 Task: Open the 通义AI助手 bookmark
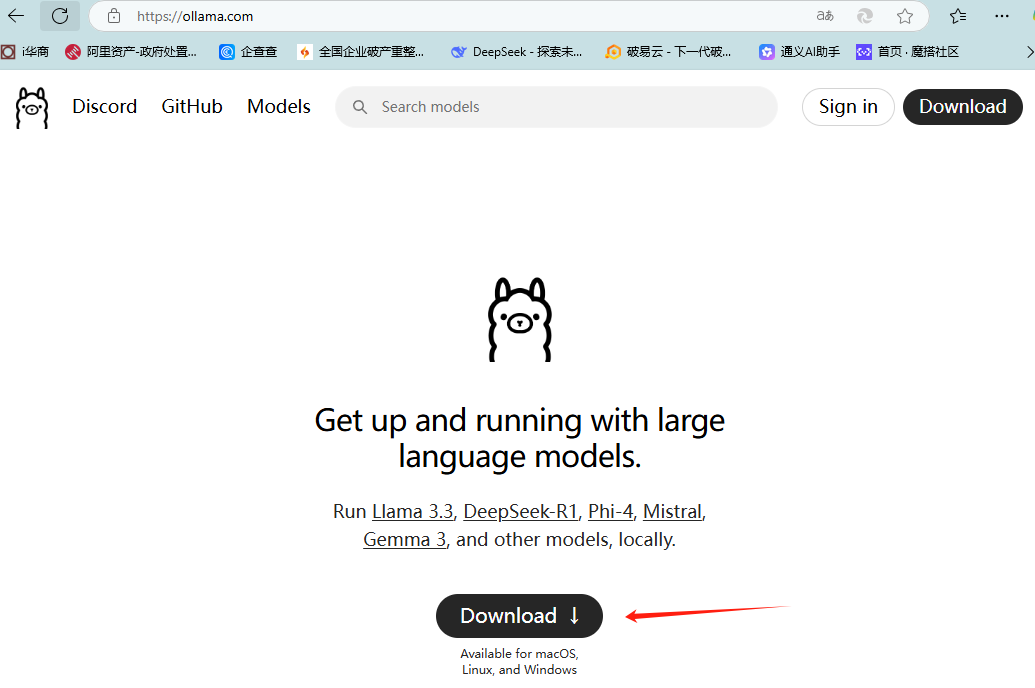[799, 52]
